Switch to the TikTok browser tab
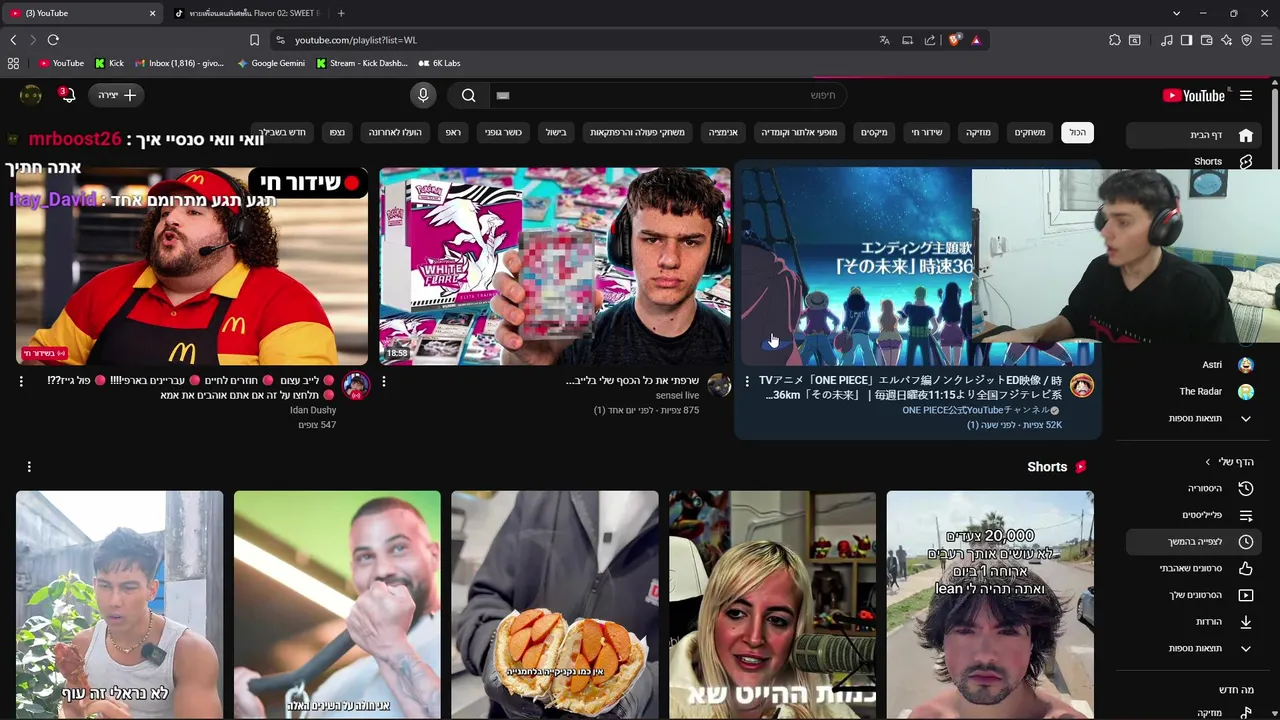 click(247, 13)
